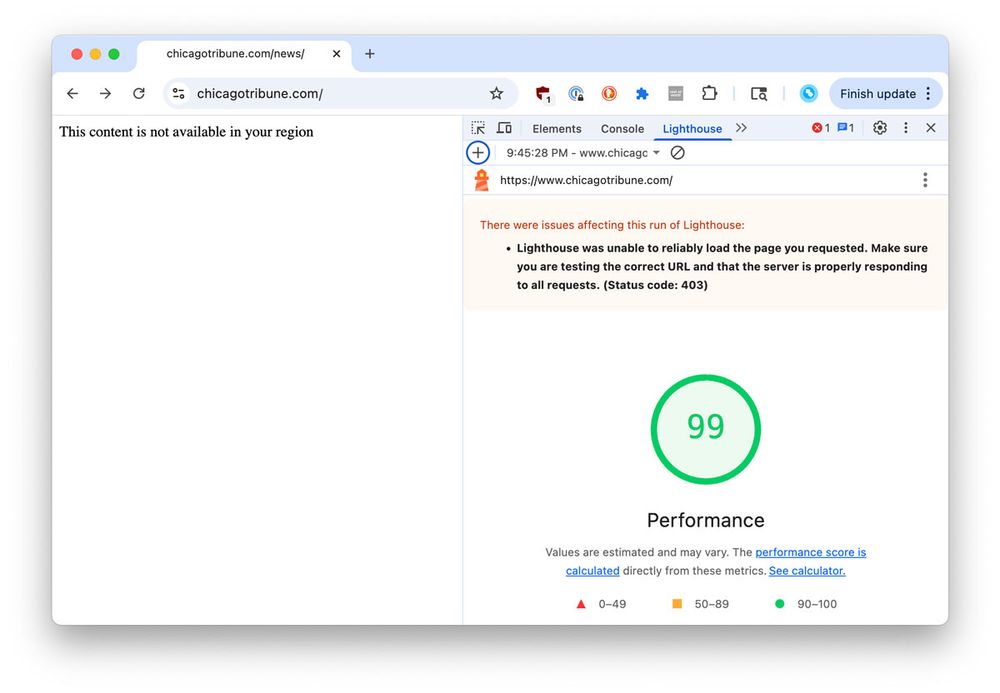Image resolution: width=1000 pixels, height=693 pixels.
Task: Click 'This content is not available' text
Action: click(x=186, y=132)
